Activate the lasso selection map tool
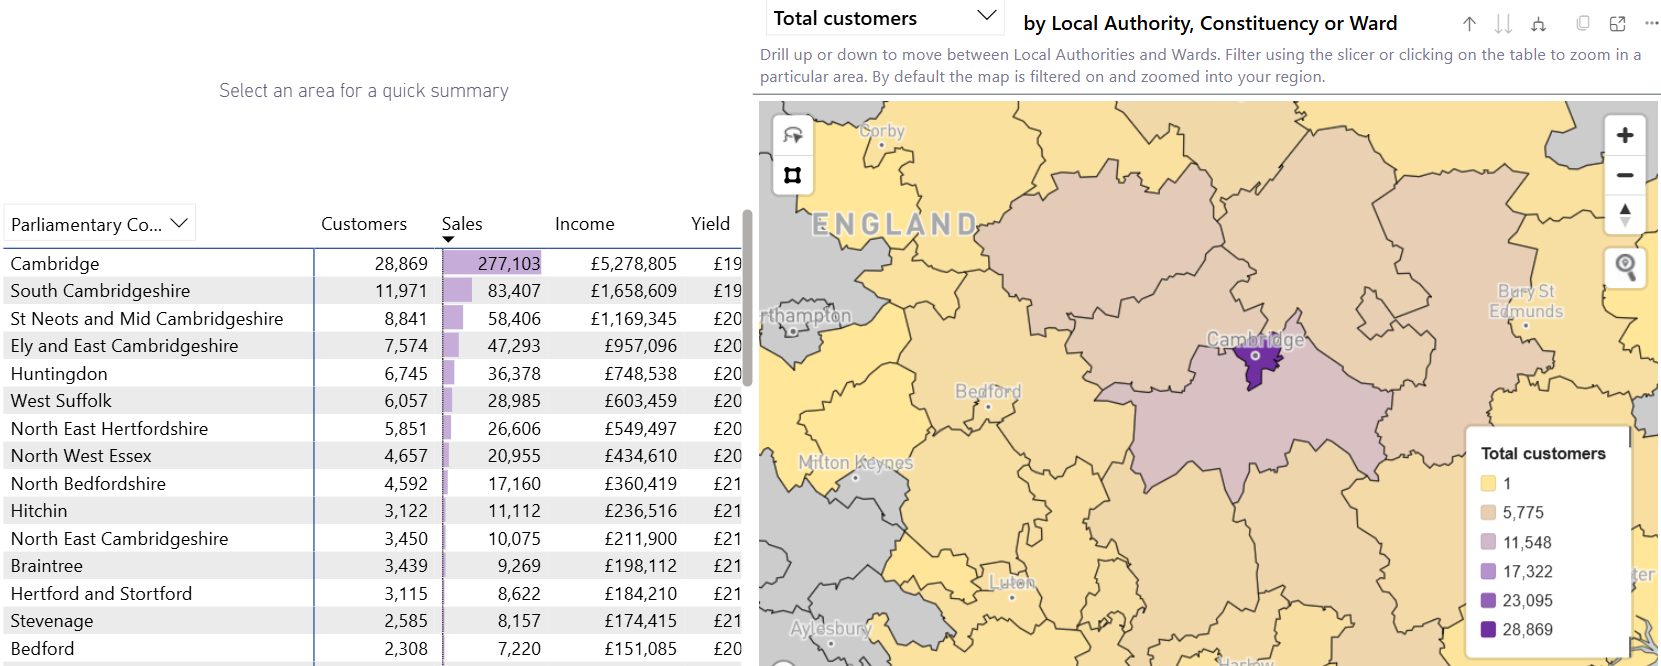 (793, 136)
